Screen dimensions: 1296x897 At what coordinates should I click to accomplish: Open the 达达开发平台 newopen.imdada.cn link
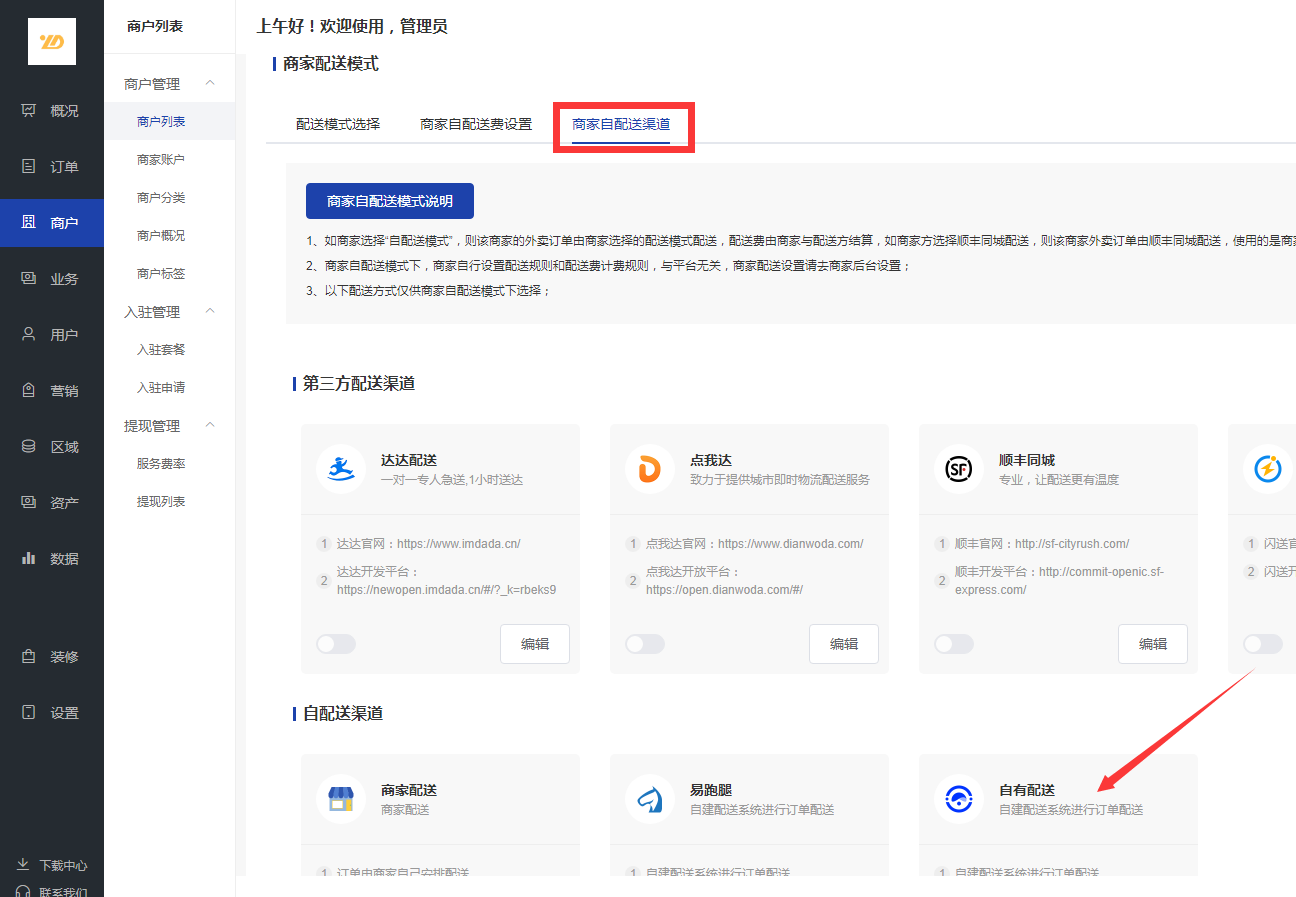click(x=446, y=581)
